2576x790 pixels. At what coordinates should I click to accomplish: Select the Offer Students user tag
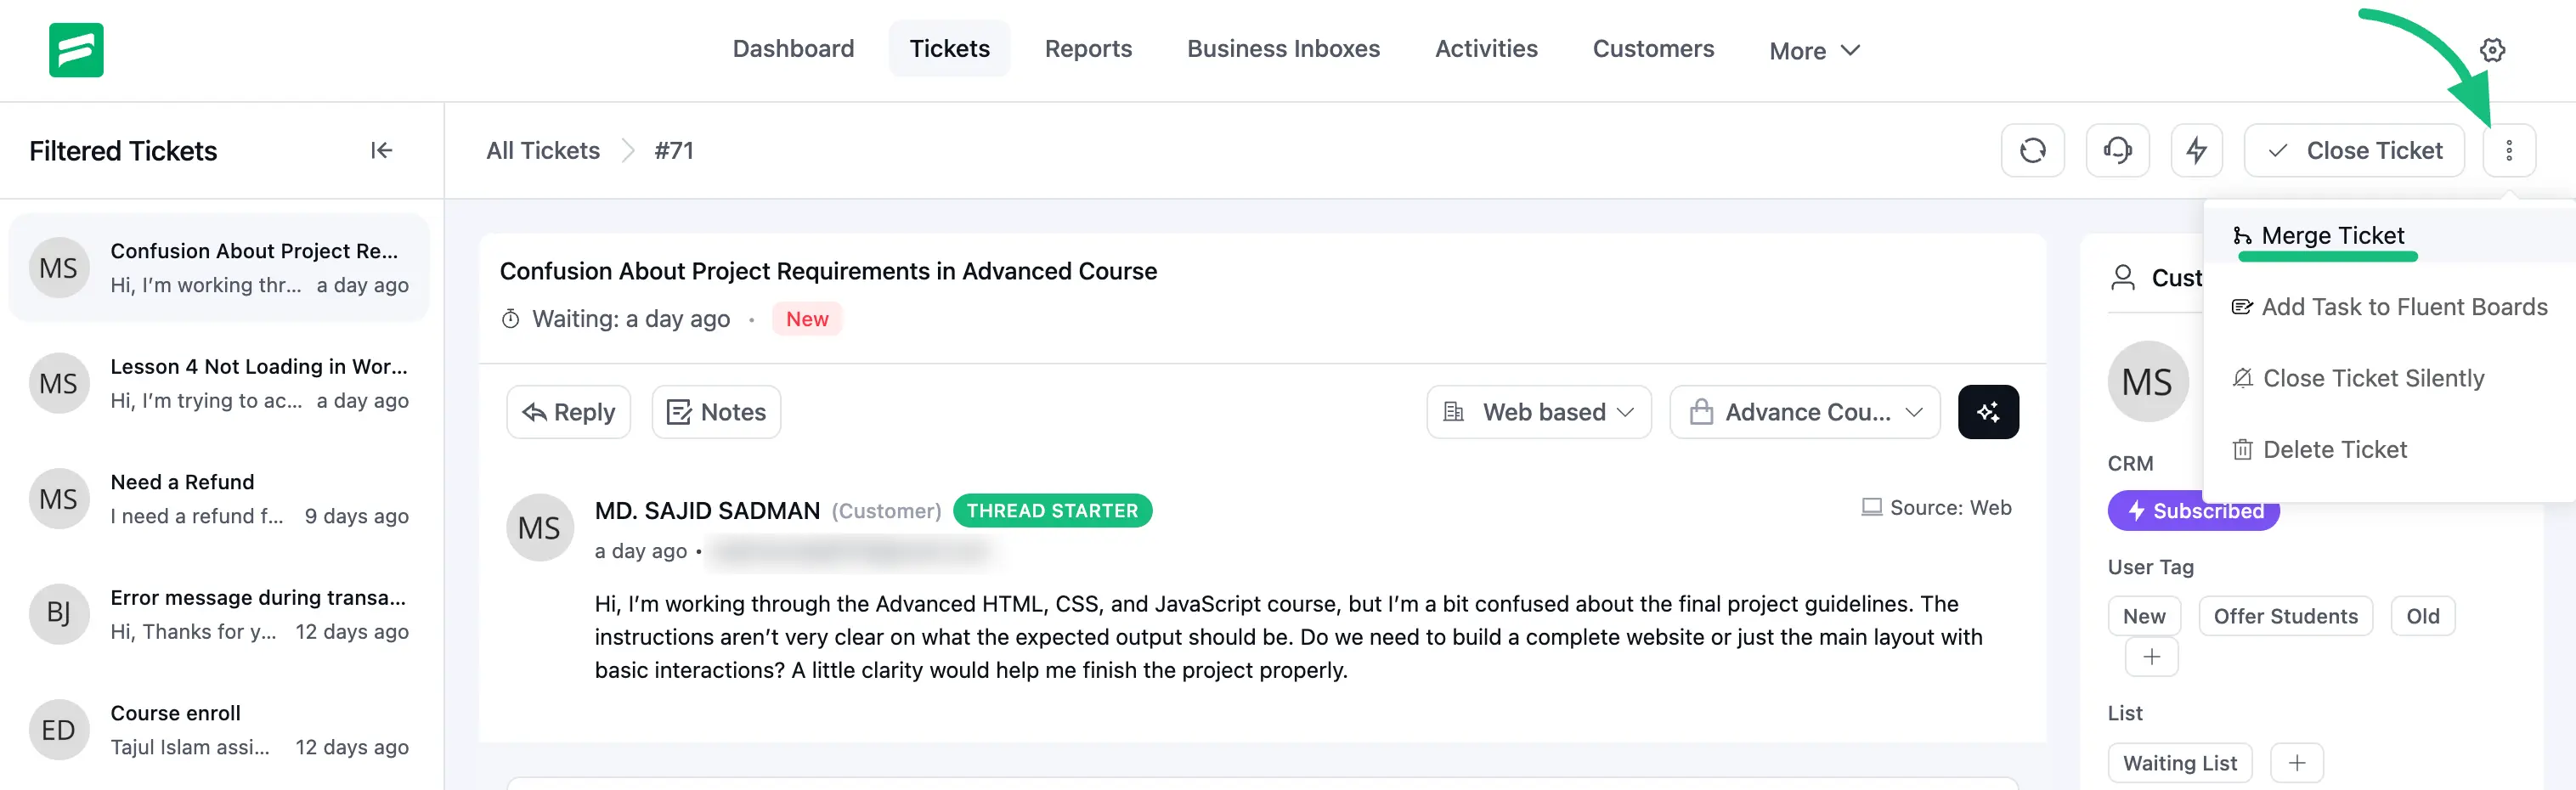tap(2286, 616)
